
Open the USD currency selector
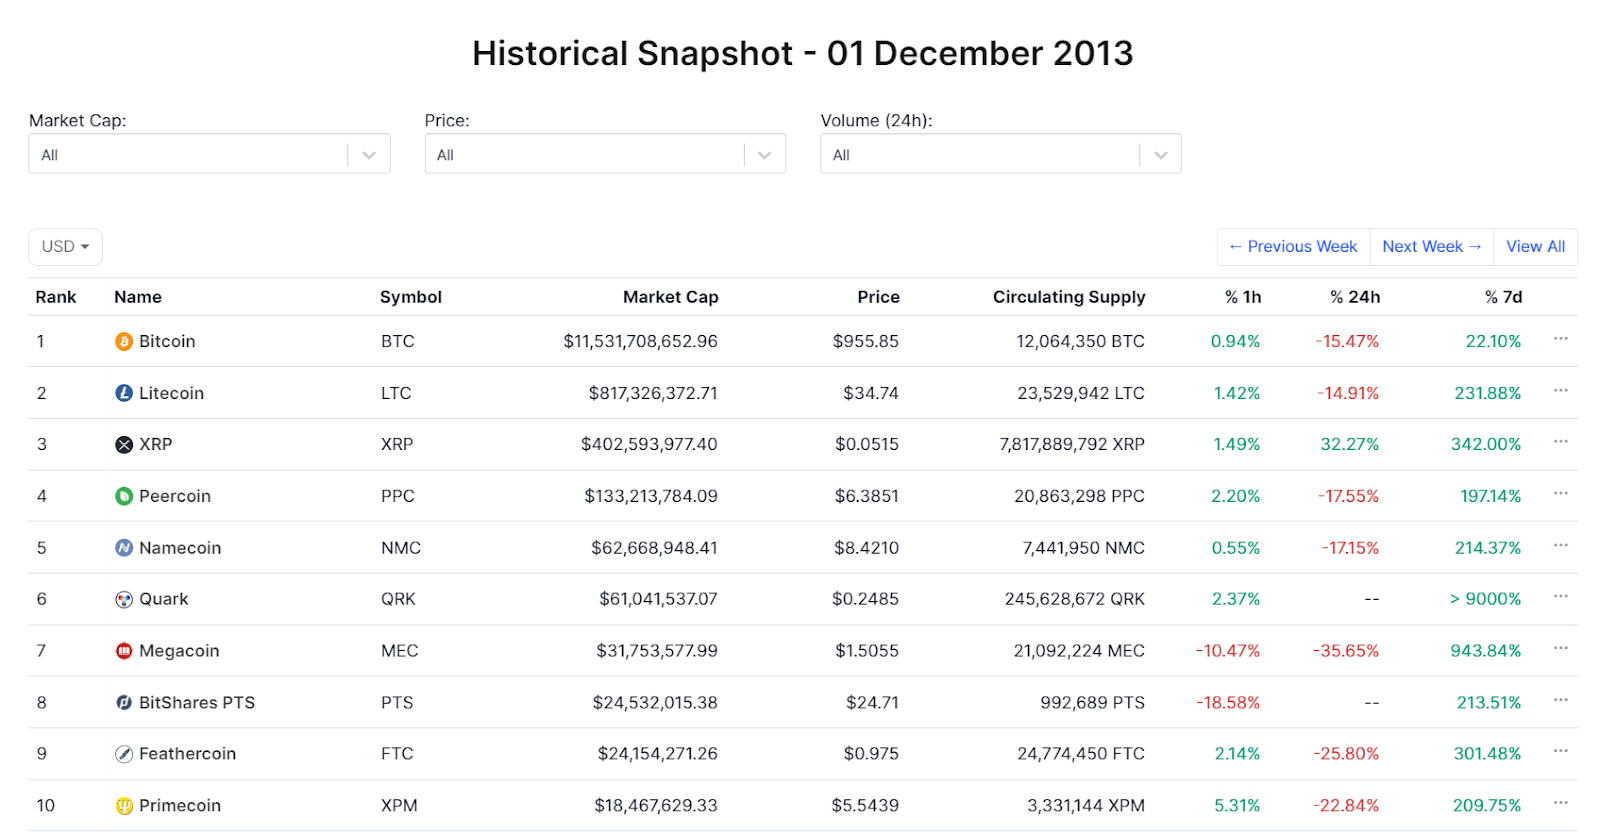tap(65, 247)
